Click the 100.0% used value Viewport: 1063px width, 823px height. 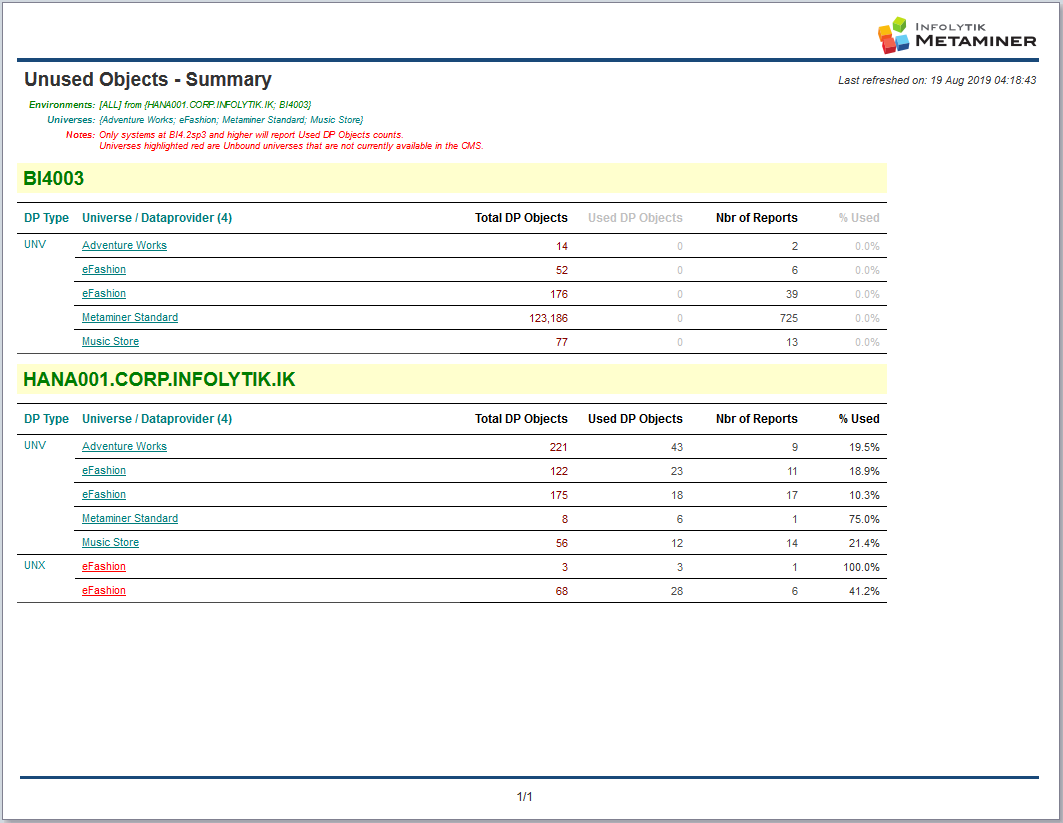point(861,567)
